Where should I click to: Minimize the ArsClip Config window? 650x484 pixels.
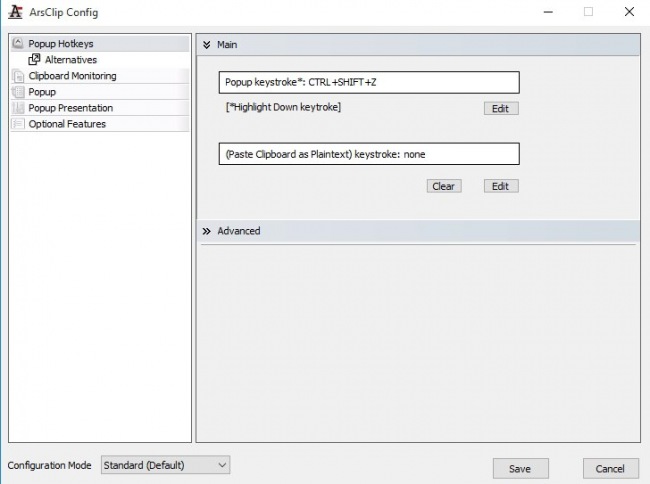[548, 12]
